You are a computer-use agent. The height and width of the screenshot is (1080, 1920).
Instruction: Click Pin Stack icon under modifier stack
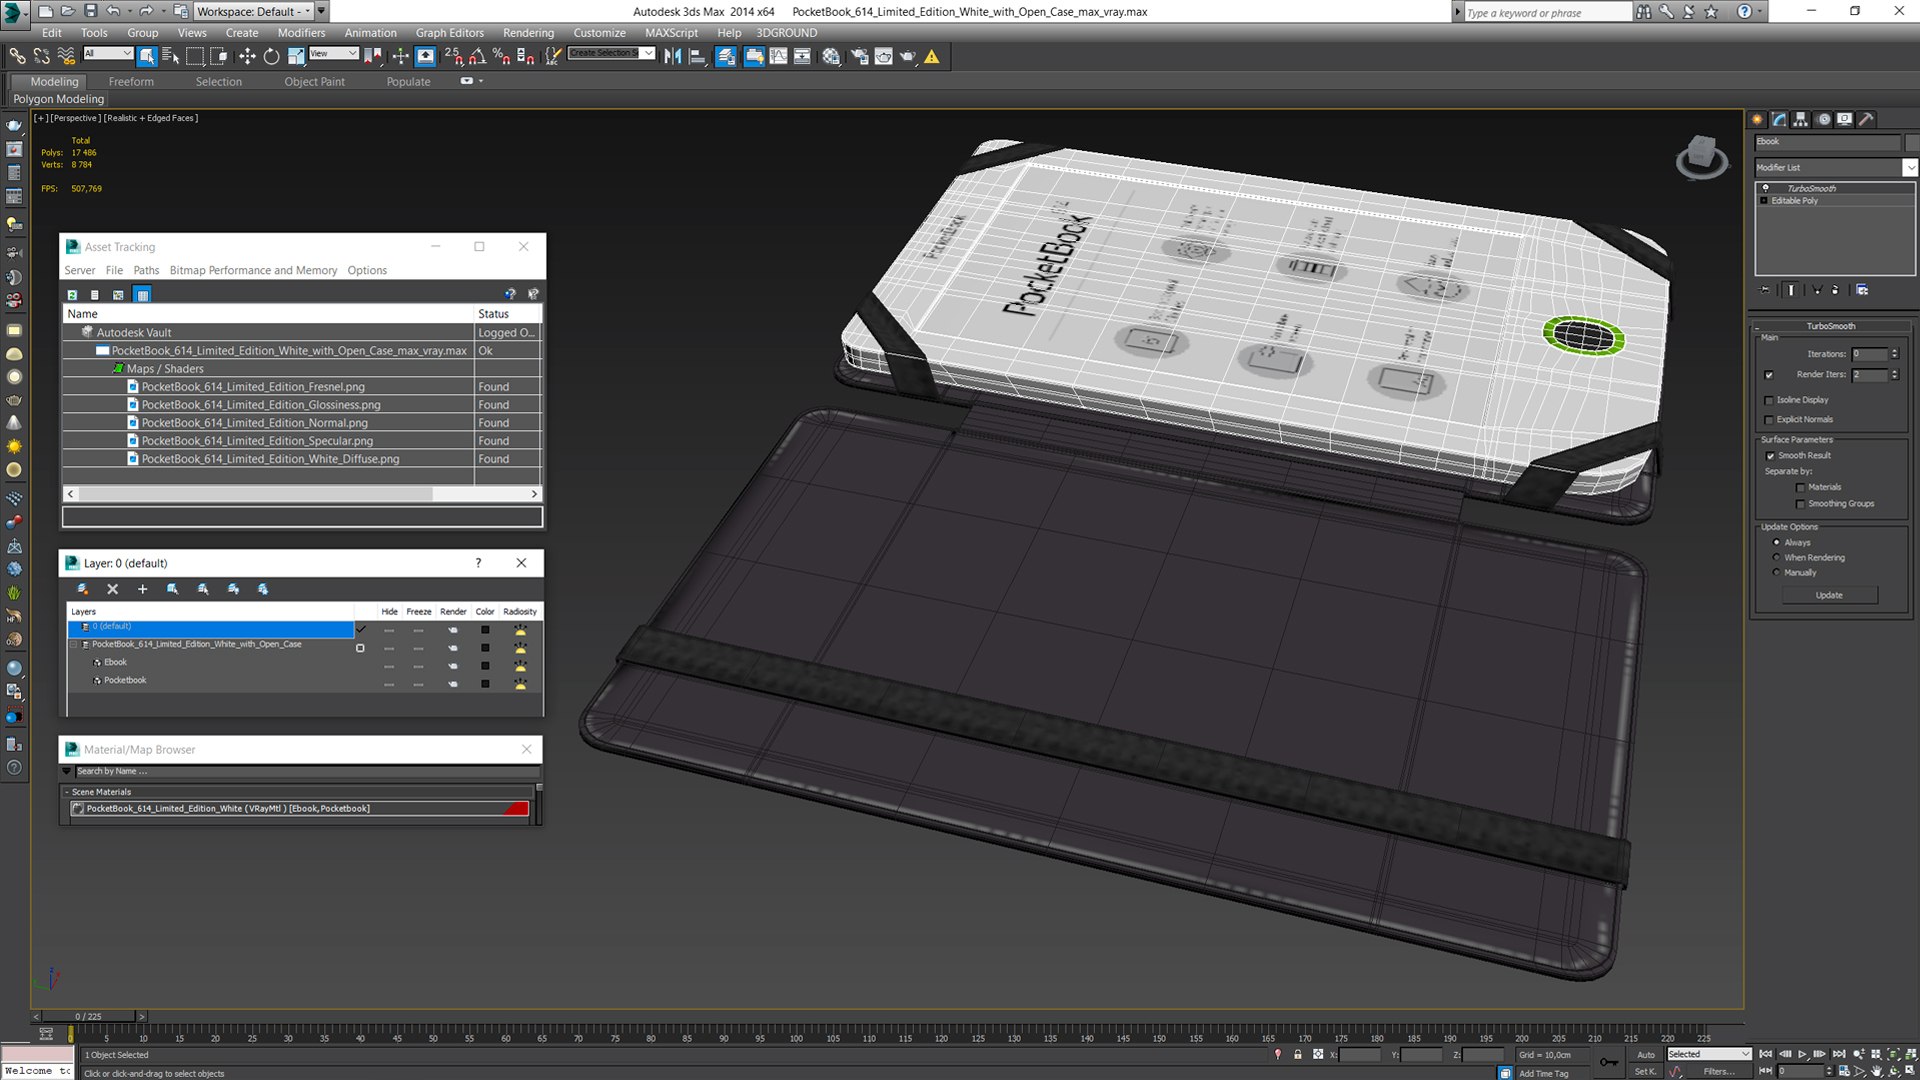[1765, 290]
